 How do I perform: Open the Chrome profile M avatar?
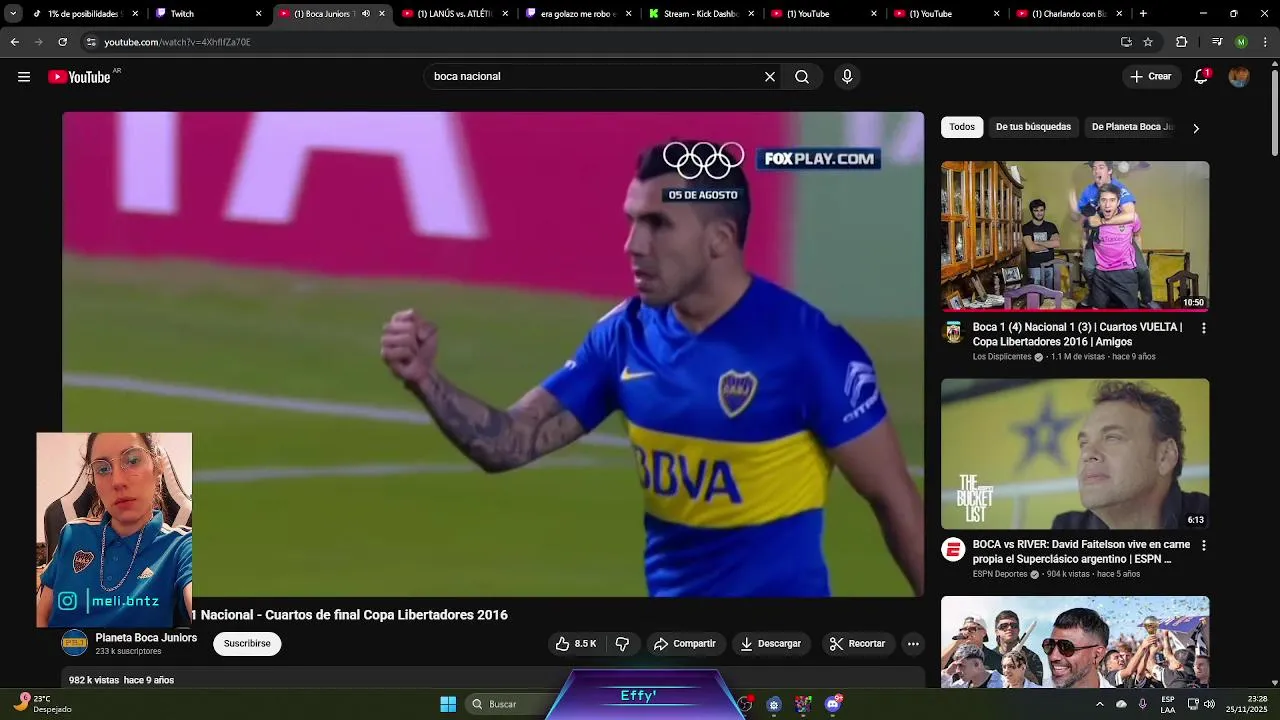[x=1241, y=42]
